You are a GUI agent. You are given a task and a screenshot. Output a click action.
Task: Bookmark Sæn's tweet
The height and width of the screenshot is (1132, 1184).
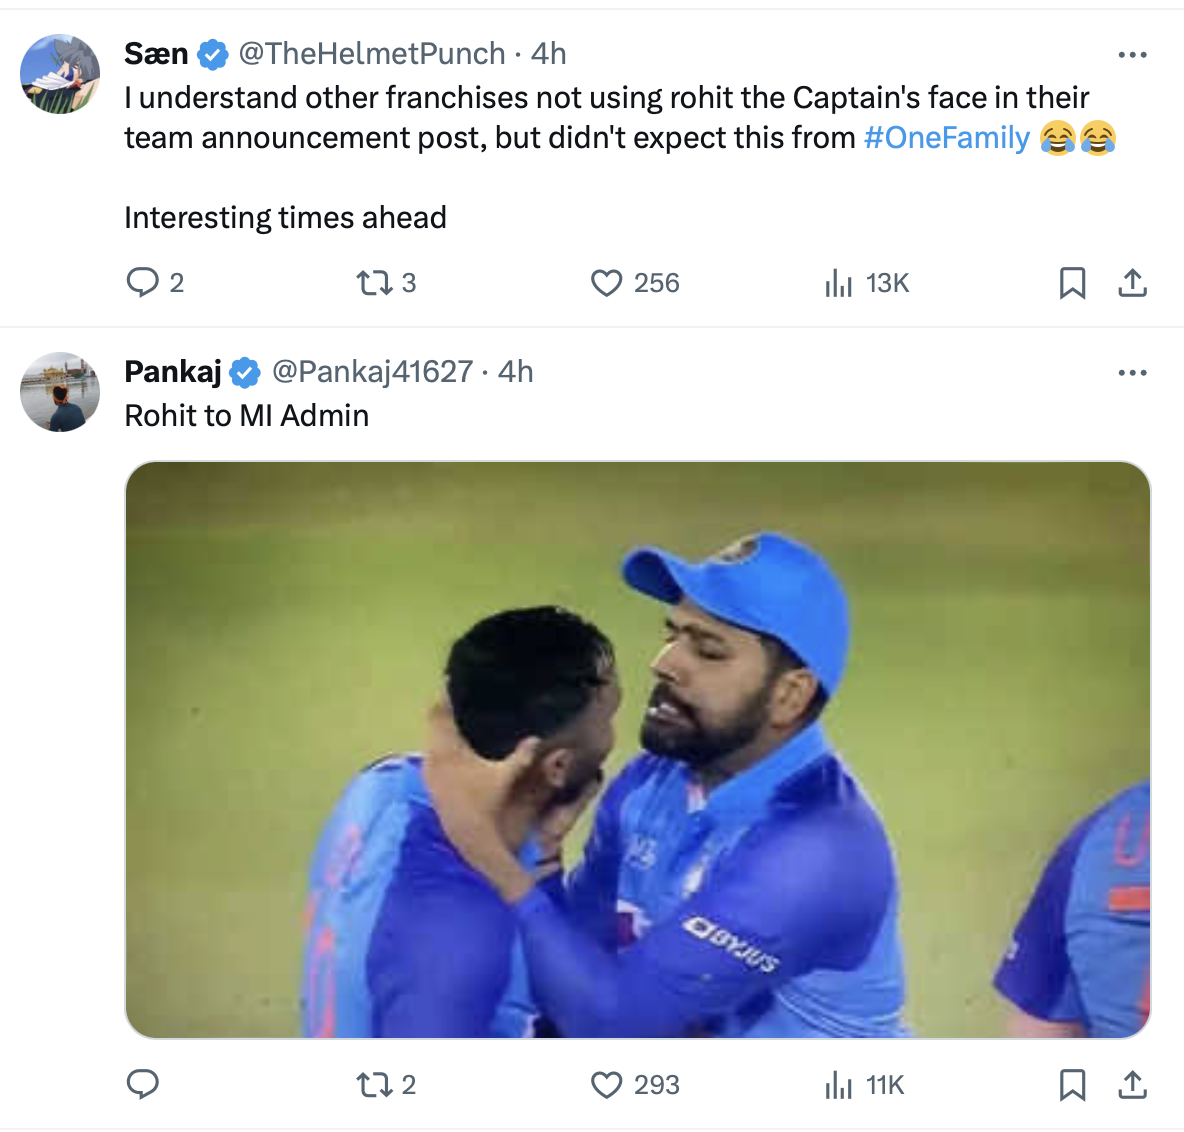point(1072,283)
